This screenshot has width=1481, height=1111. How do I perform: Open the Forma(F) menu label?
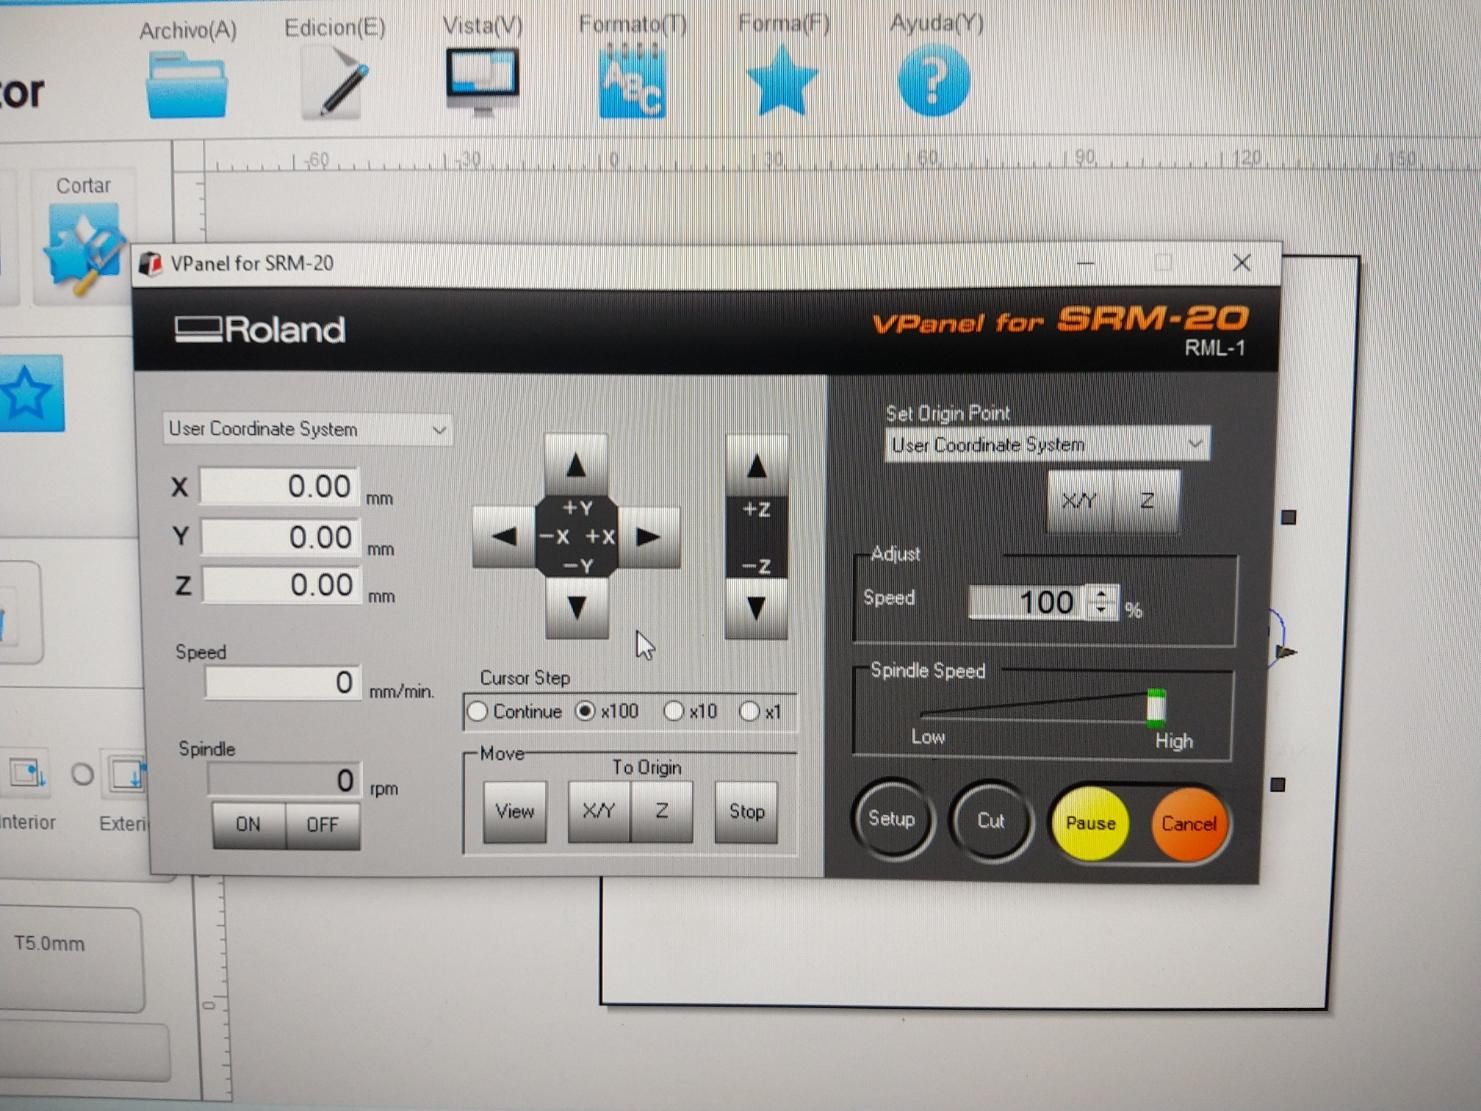[x=784, y=23]
